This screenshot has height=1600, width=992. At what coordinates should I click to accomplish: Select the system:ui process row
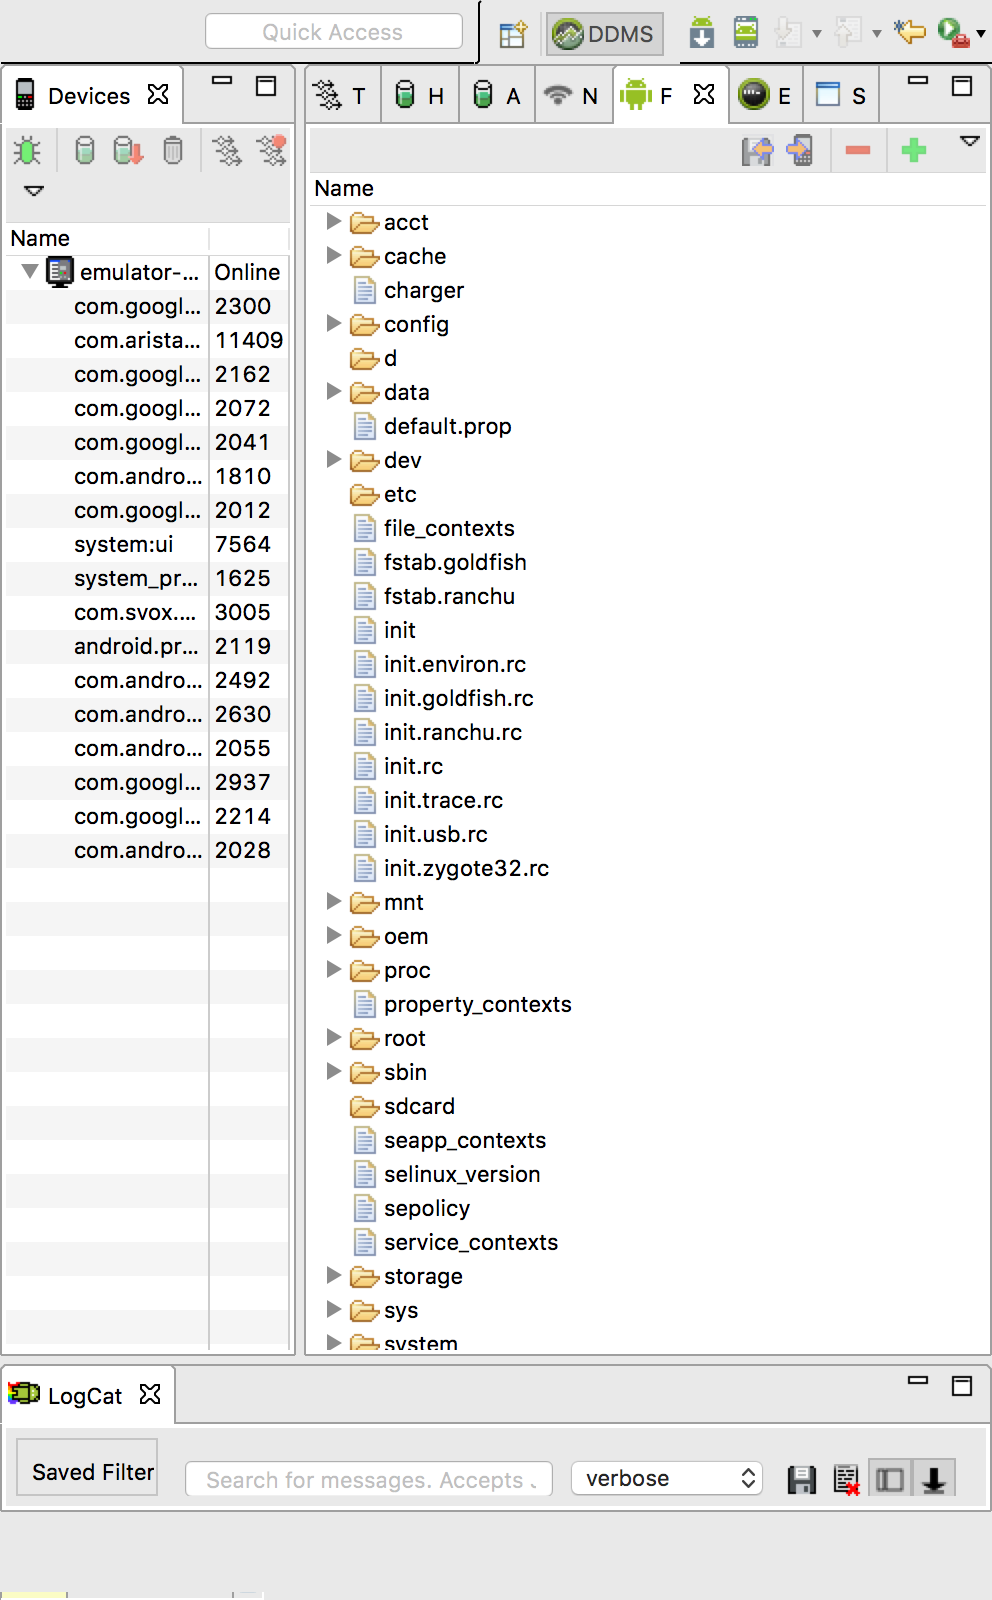147,544
